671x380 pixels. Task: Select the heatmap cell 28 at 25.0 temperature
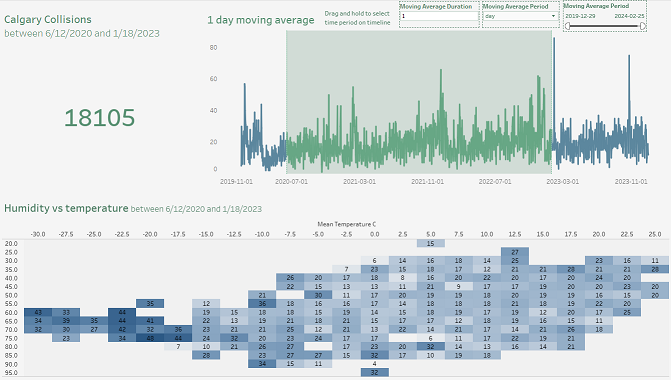click(655, 269)
